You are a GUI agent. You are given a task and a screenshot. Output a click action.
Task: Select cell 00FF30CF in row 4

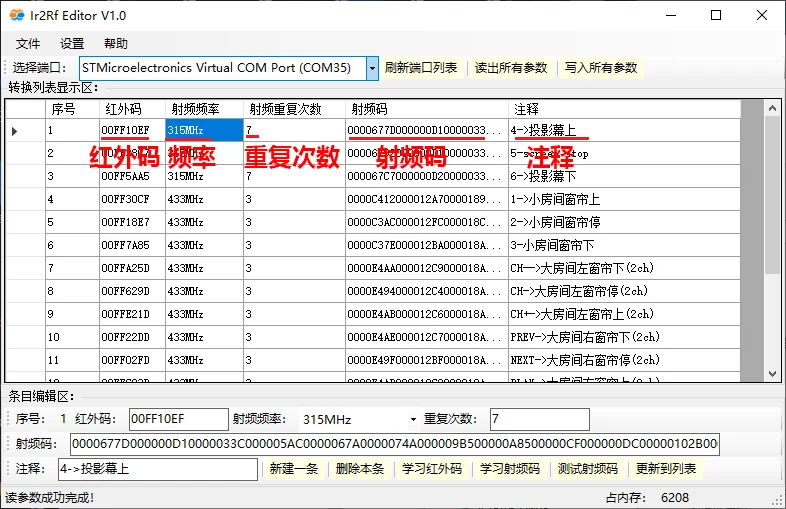coord(132,200)
